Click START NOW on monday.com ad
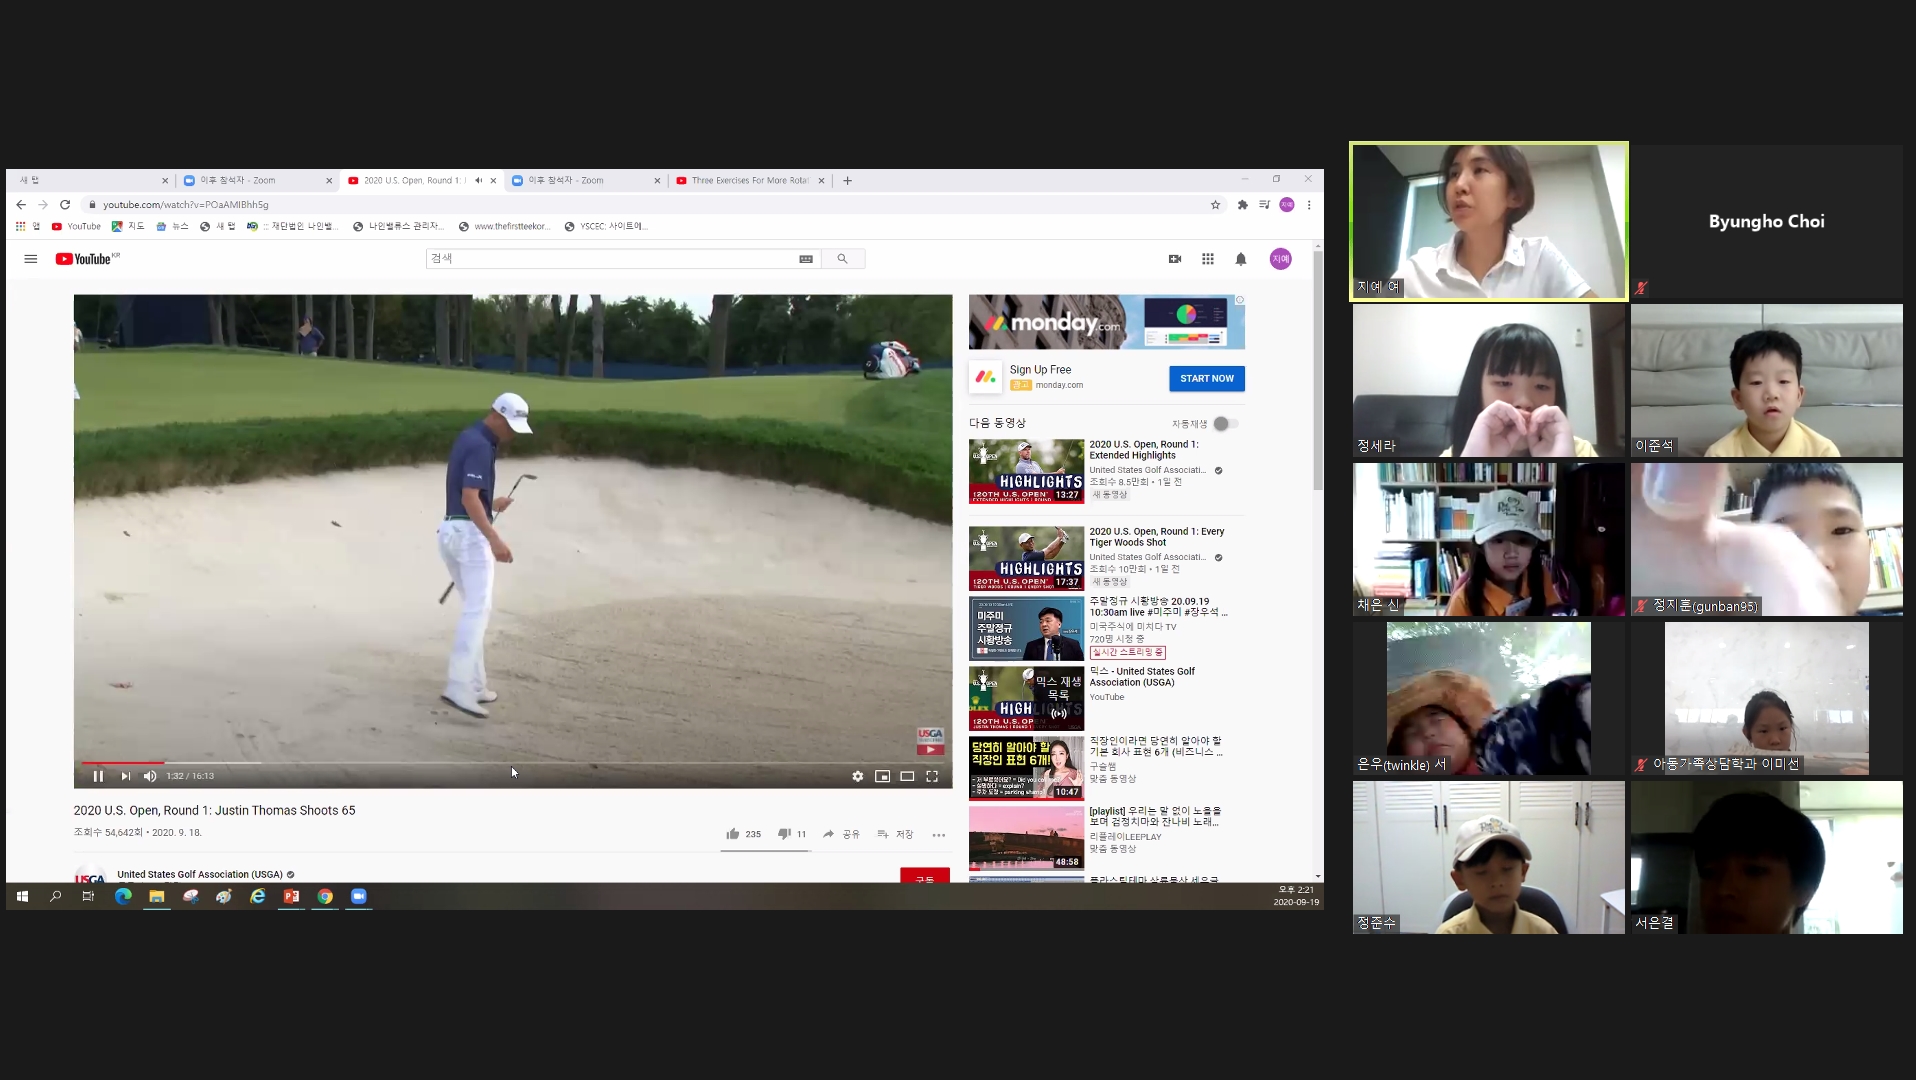Viewport: 1916px width, 1080px height. [x=1206, y=379]
